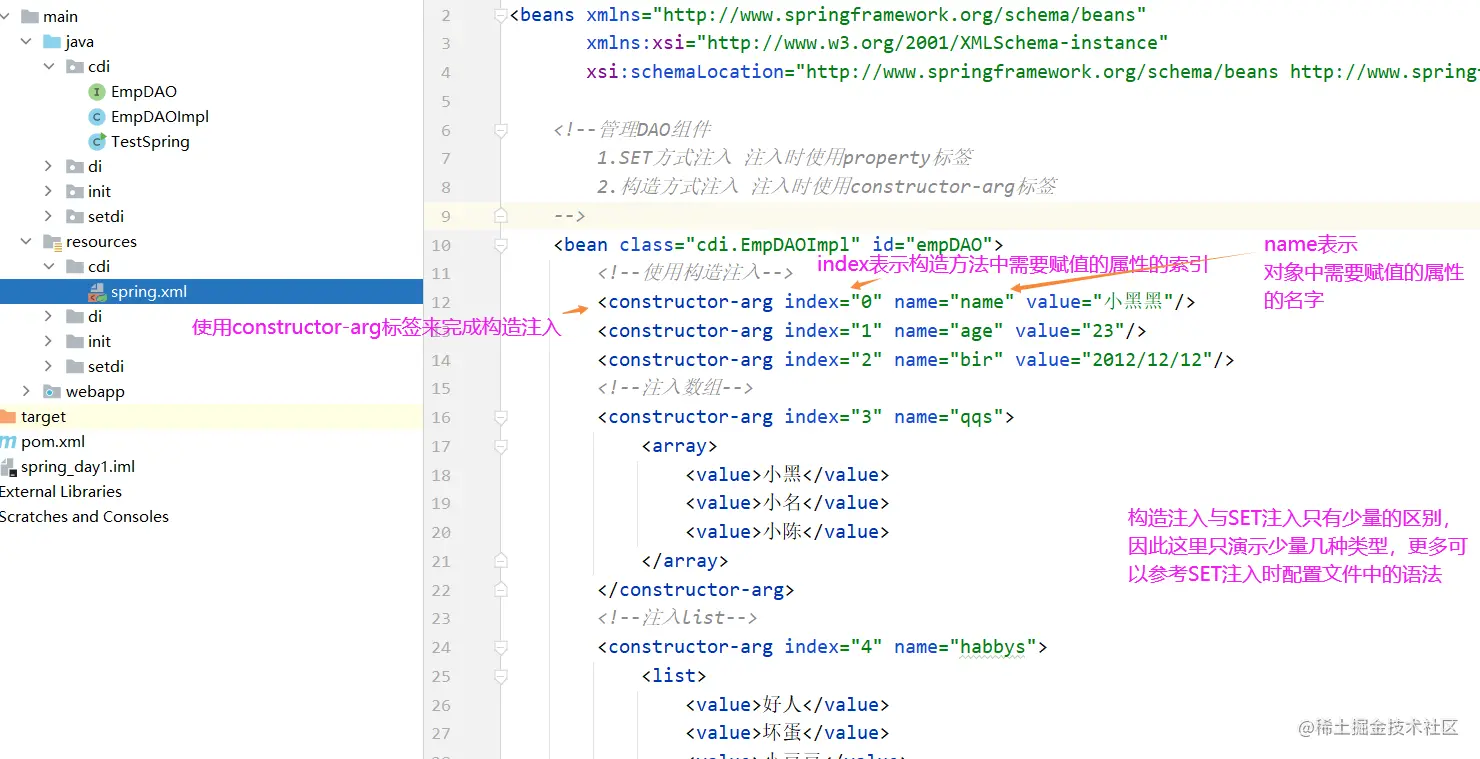The image size is (1480, 759).
Task: Click the java source folder icon
Action: point(52,42)
